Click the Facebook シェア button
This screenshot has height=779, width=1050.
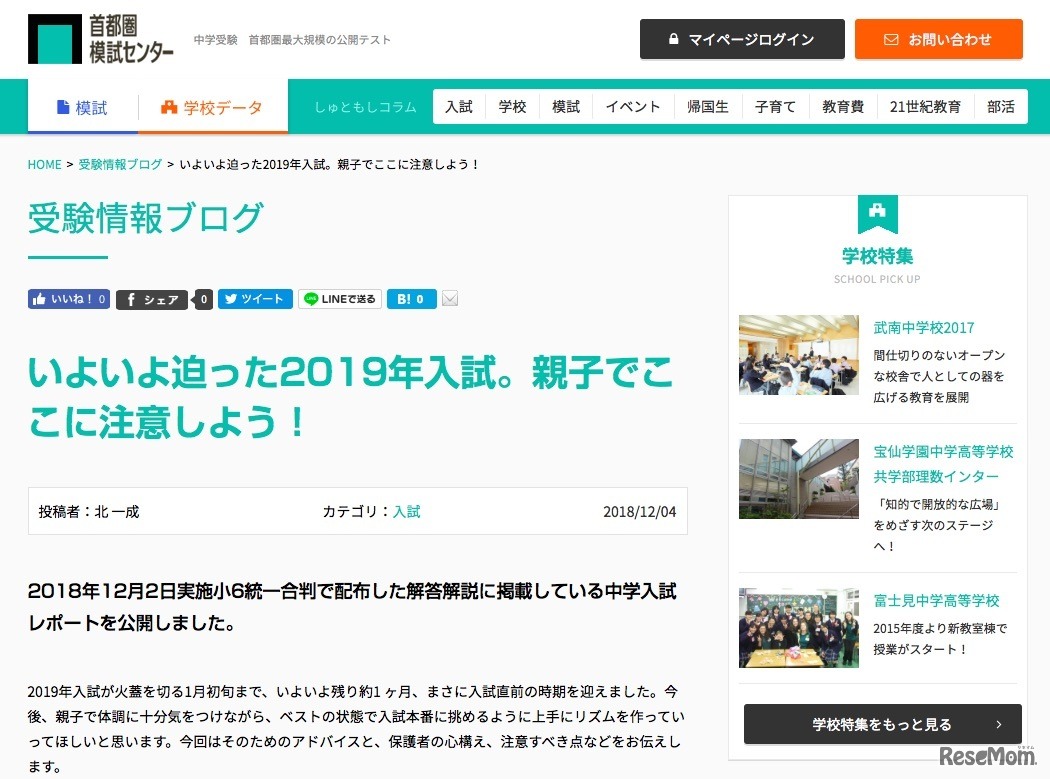(x=152, y=299)
